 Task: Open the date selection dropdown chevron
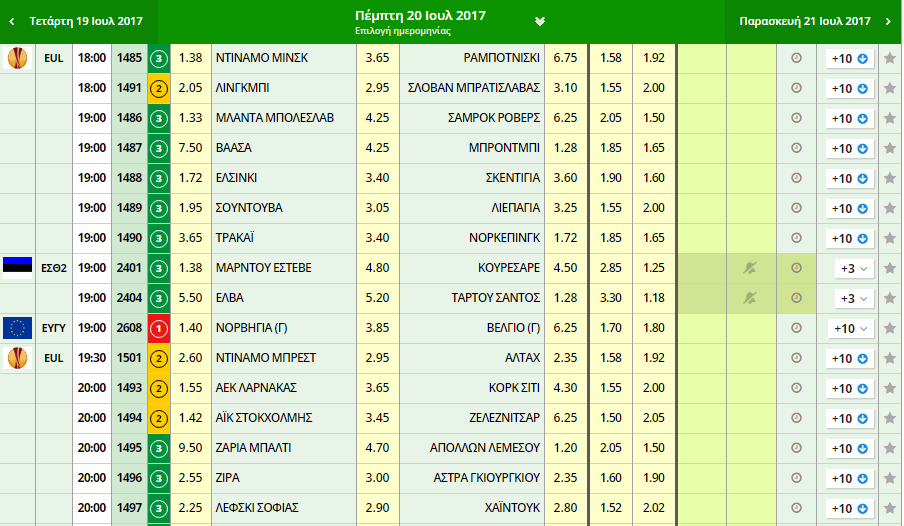(540, 21)
